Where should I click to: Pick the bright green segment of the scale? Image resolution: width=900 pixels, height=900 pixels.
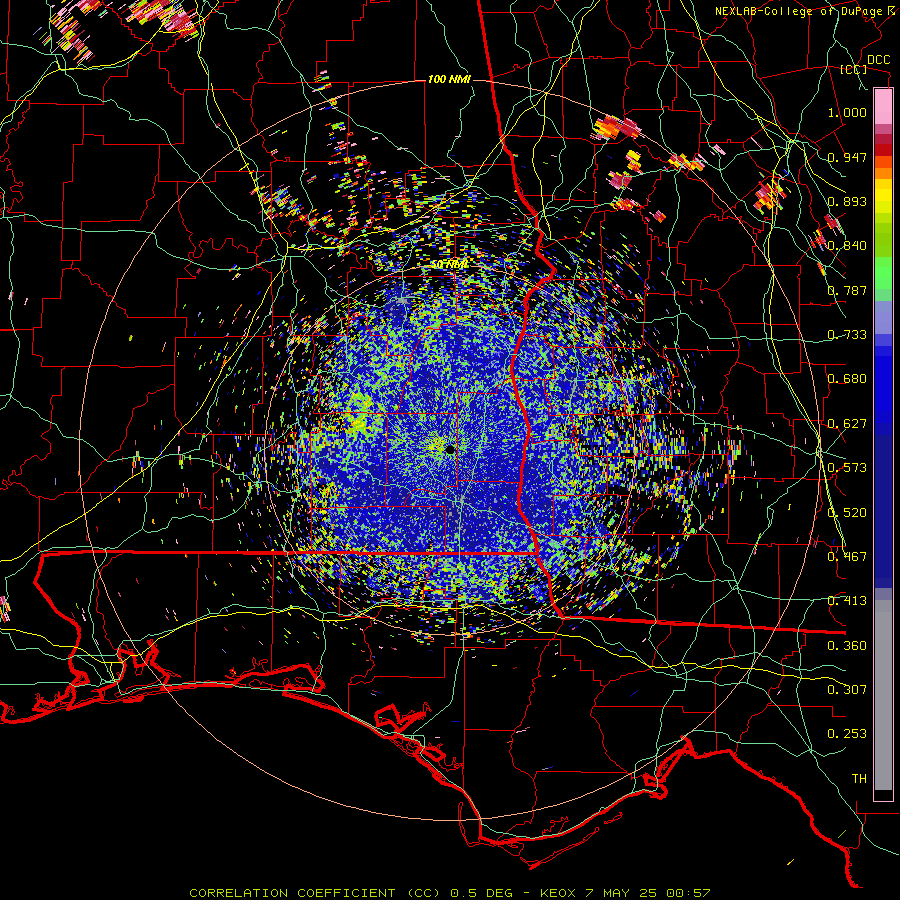(x=883, y=273)
